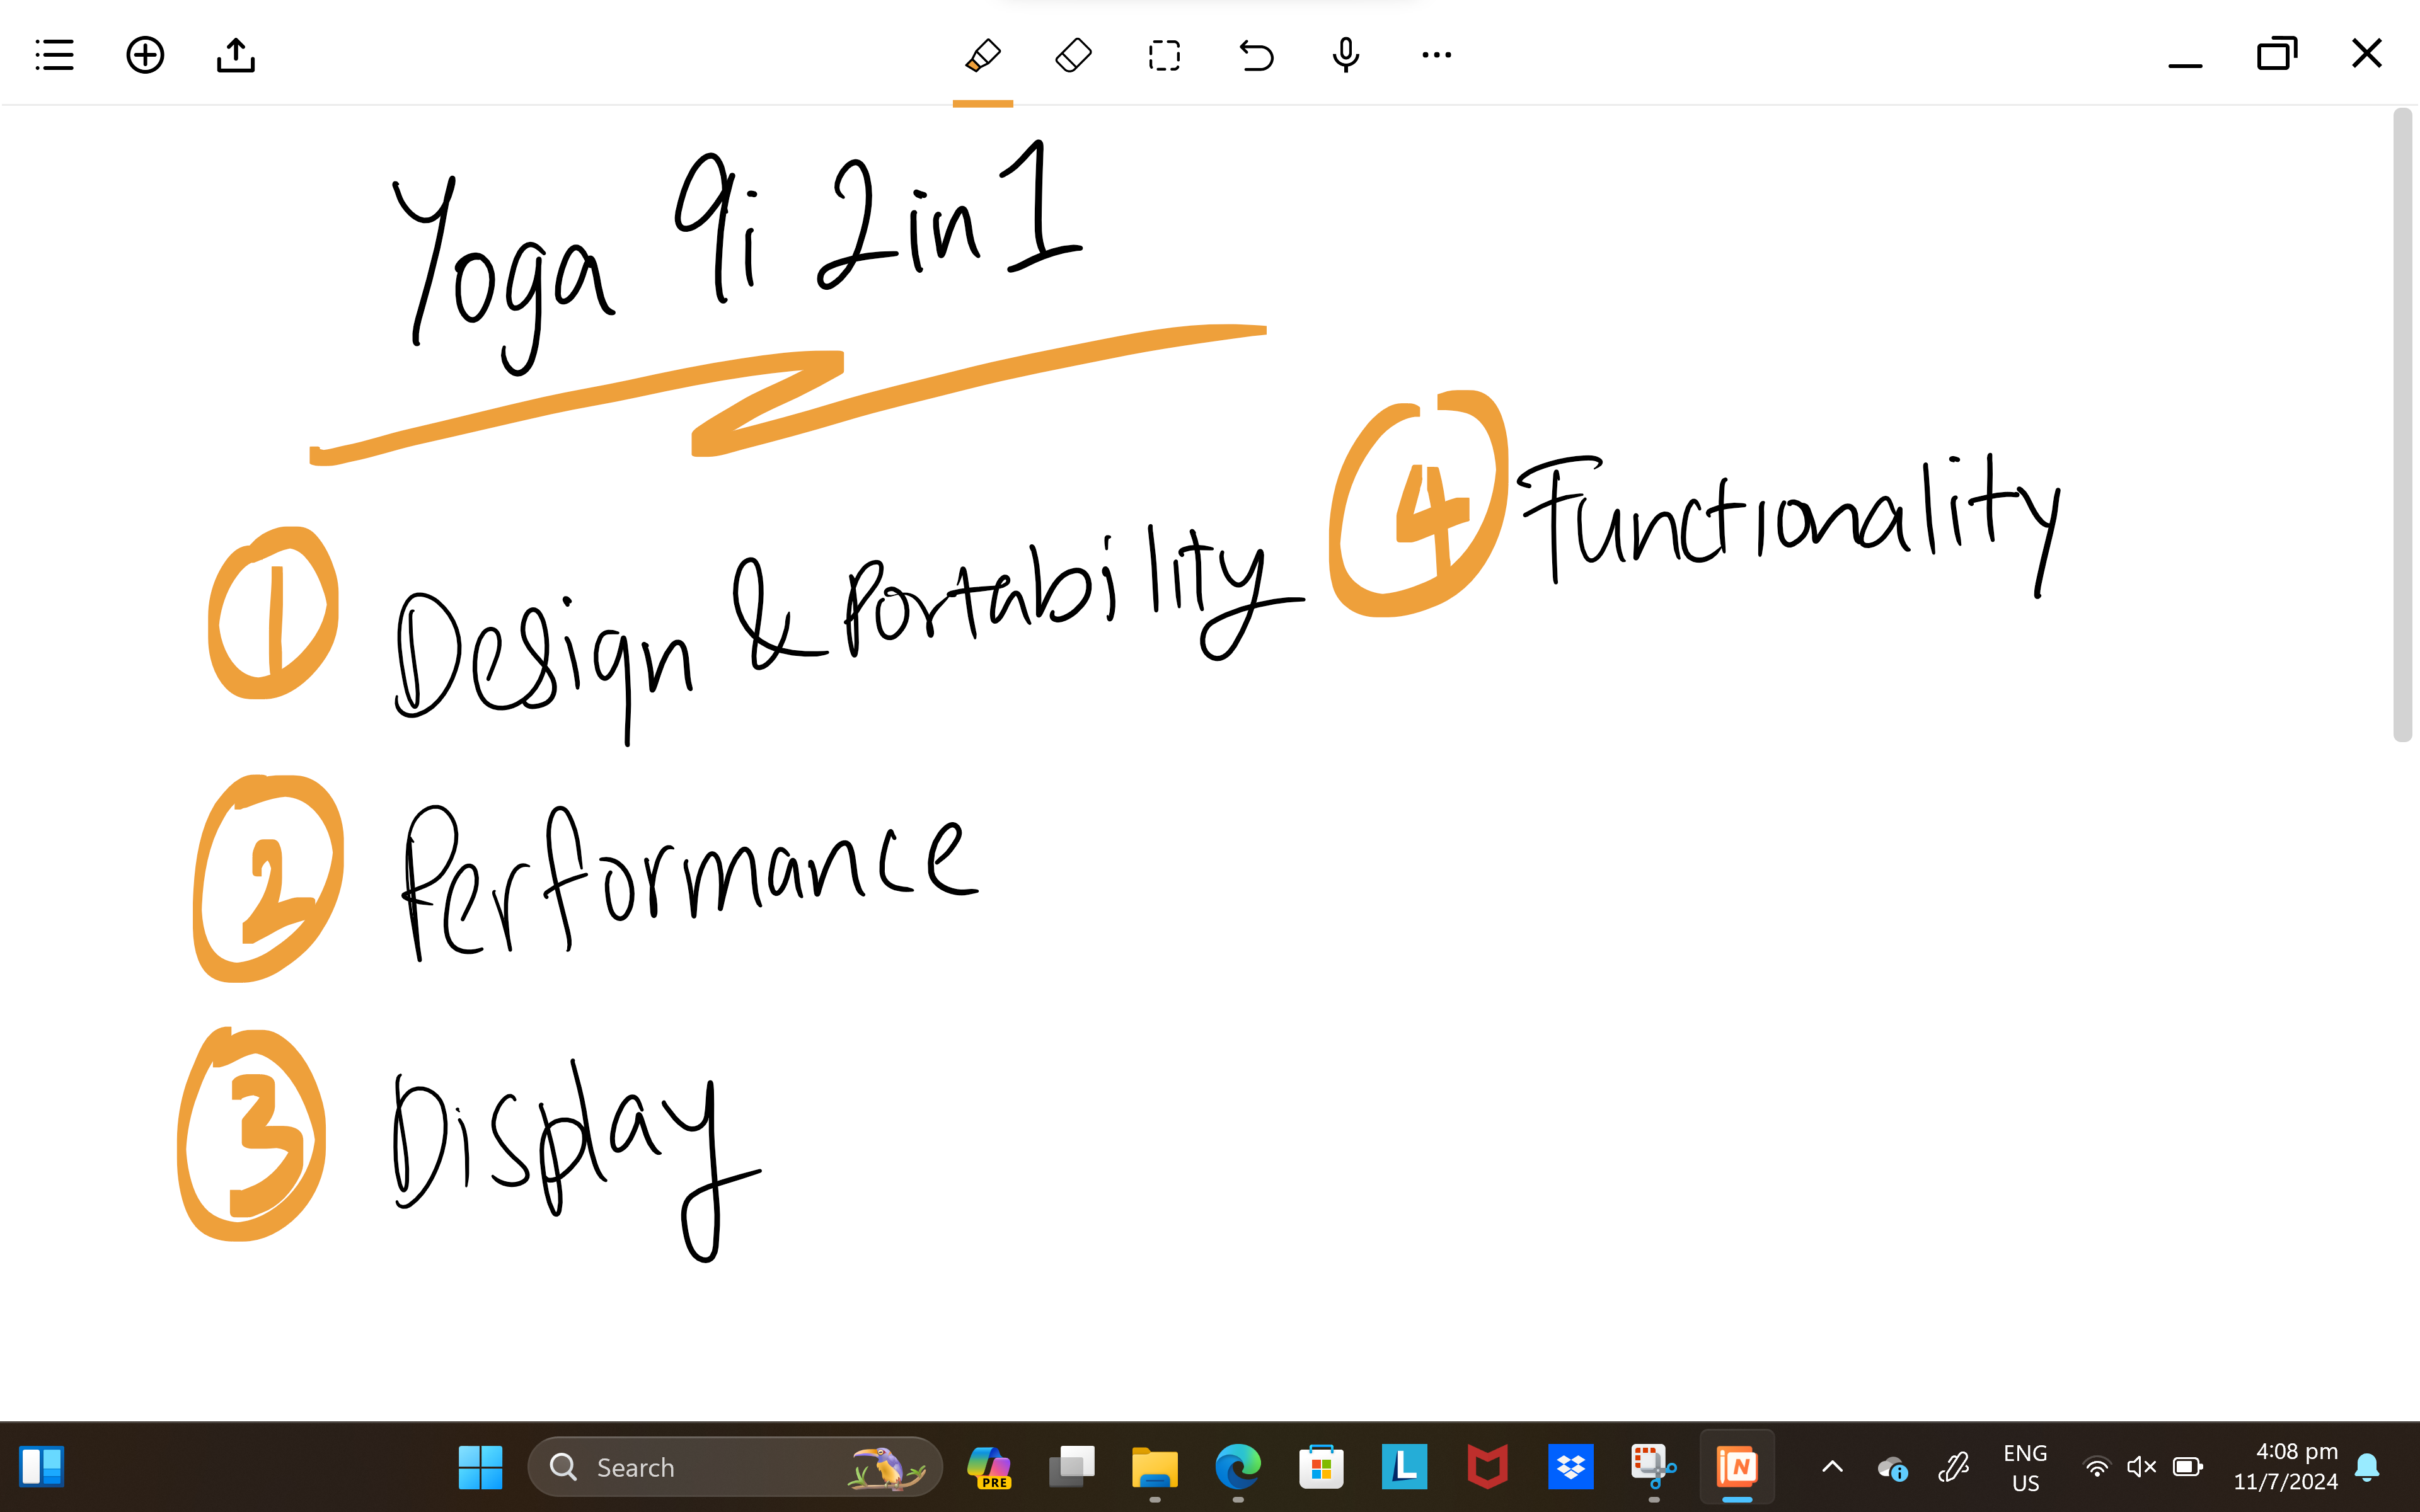
Task: Click the vertical scrollbar on the canvas
Action: click(2402, 425)
